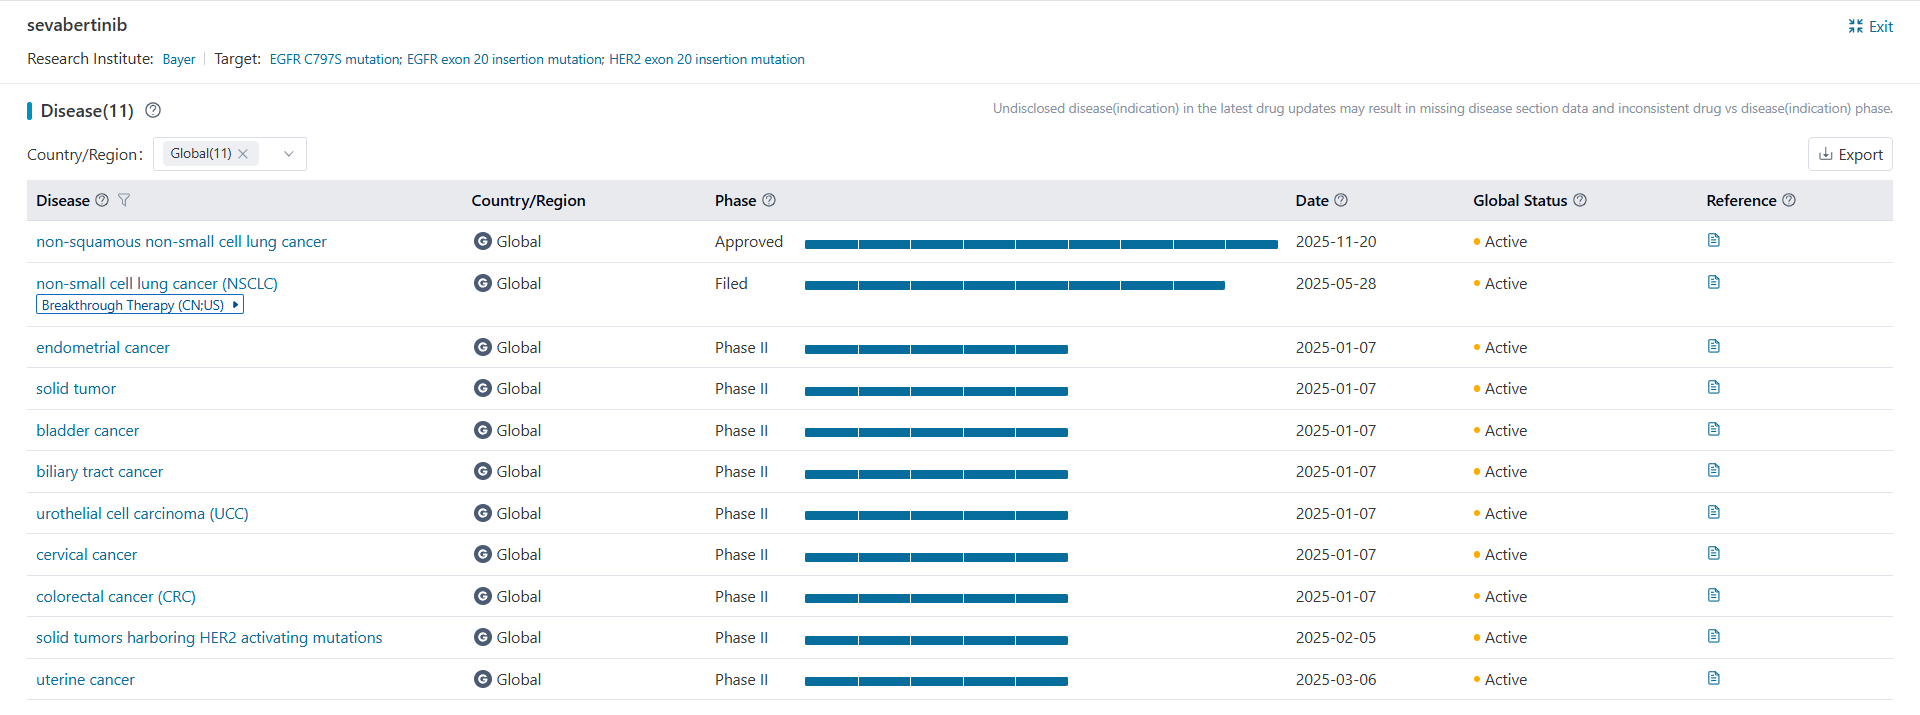
Task: Open reference icon for uterine cancer row
Action: click(1713, 678)
